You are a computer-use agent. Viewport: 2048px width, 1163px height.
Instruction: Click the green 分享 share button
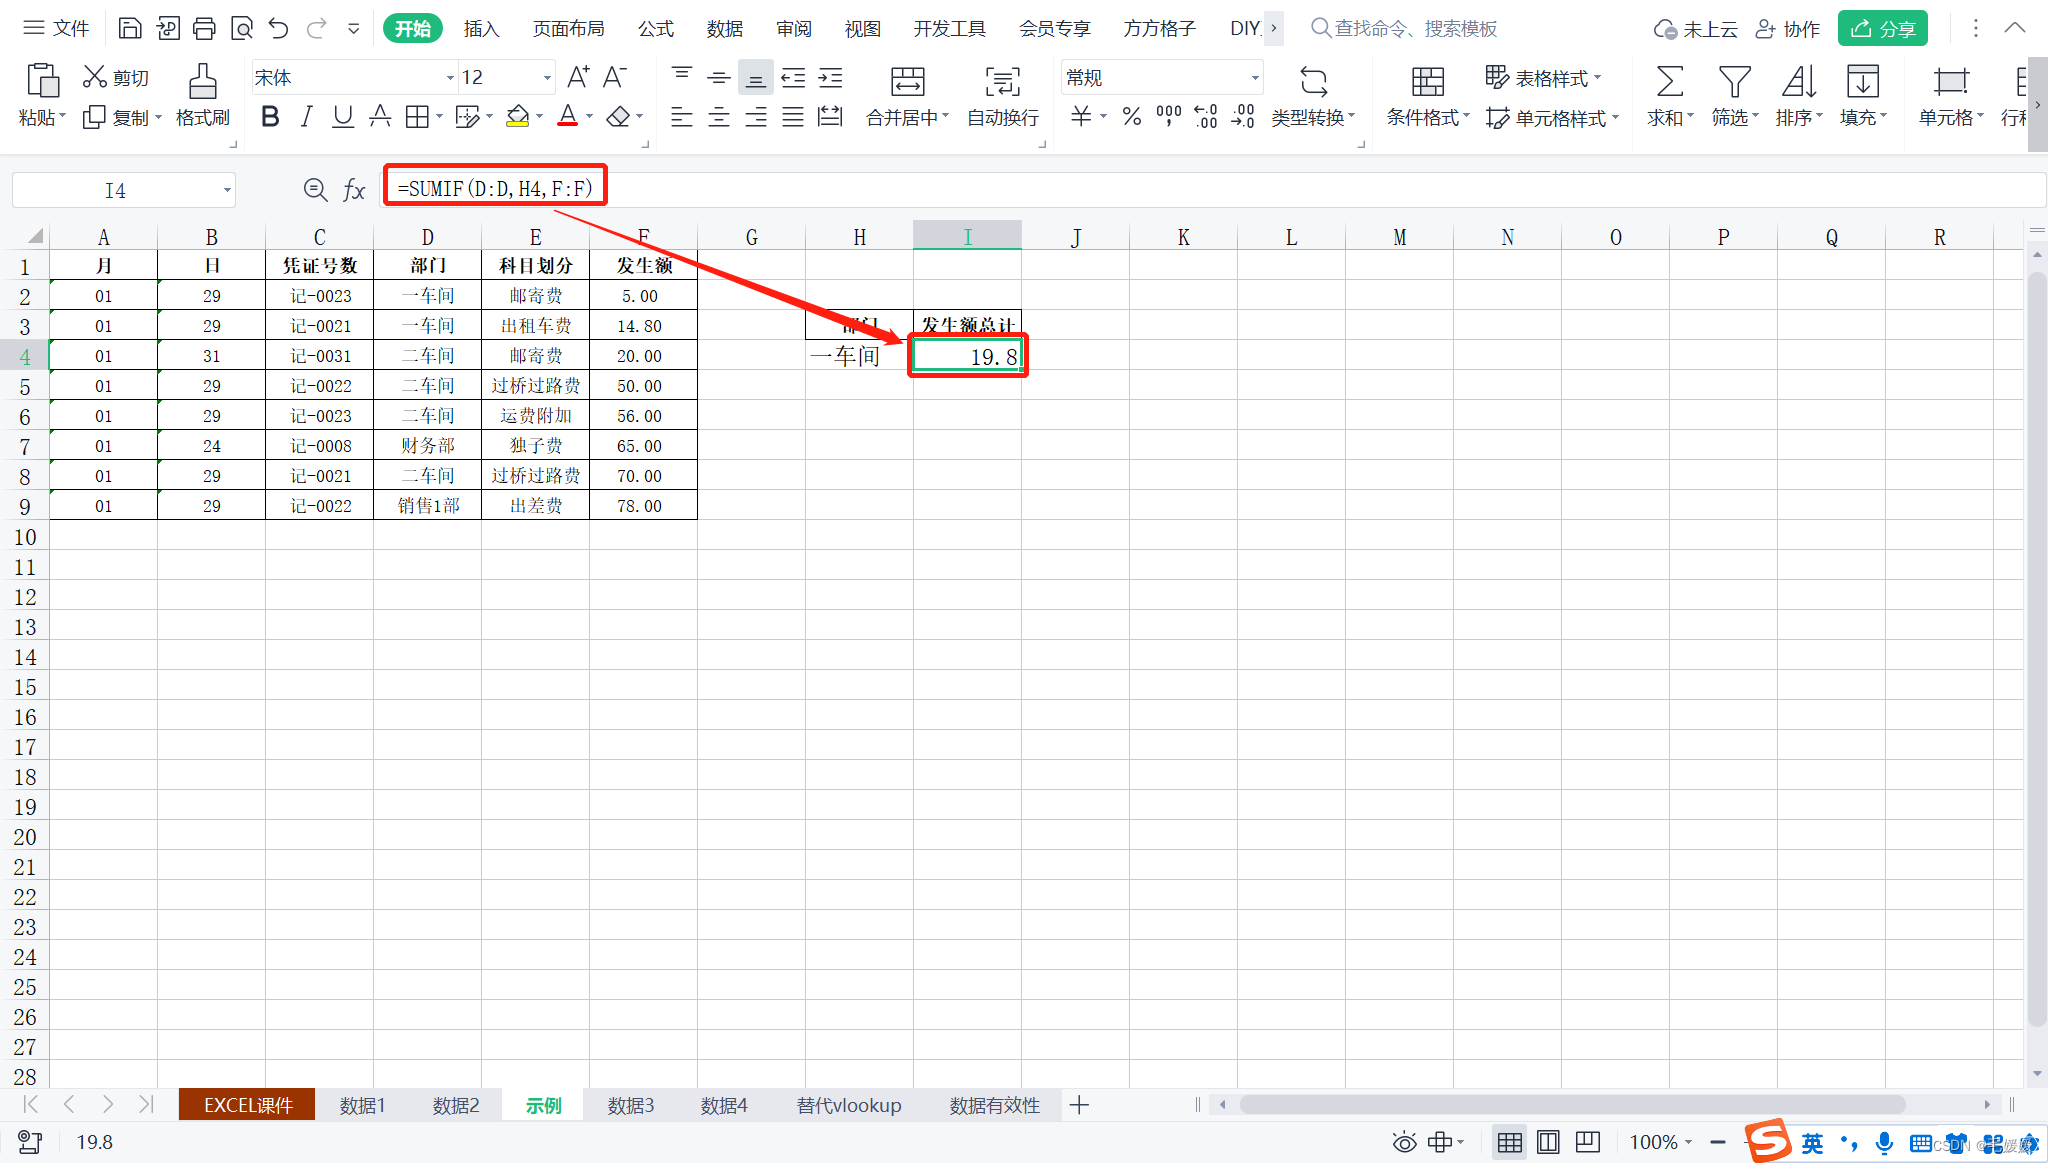point(1882,28)
